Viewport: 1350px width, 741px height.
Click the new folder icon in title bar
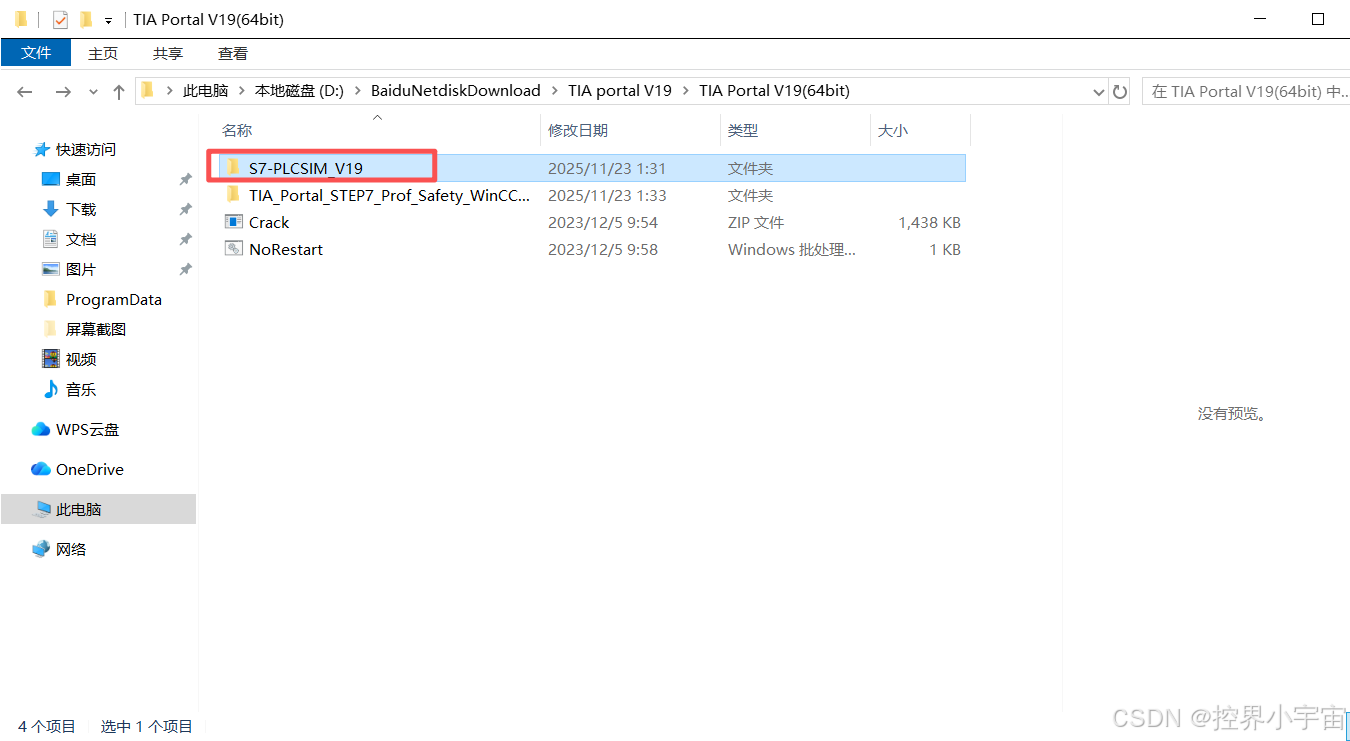(x=86, y=19)
